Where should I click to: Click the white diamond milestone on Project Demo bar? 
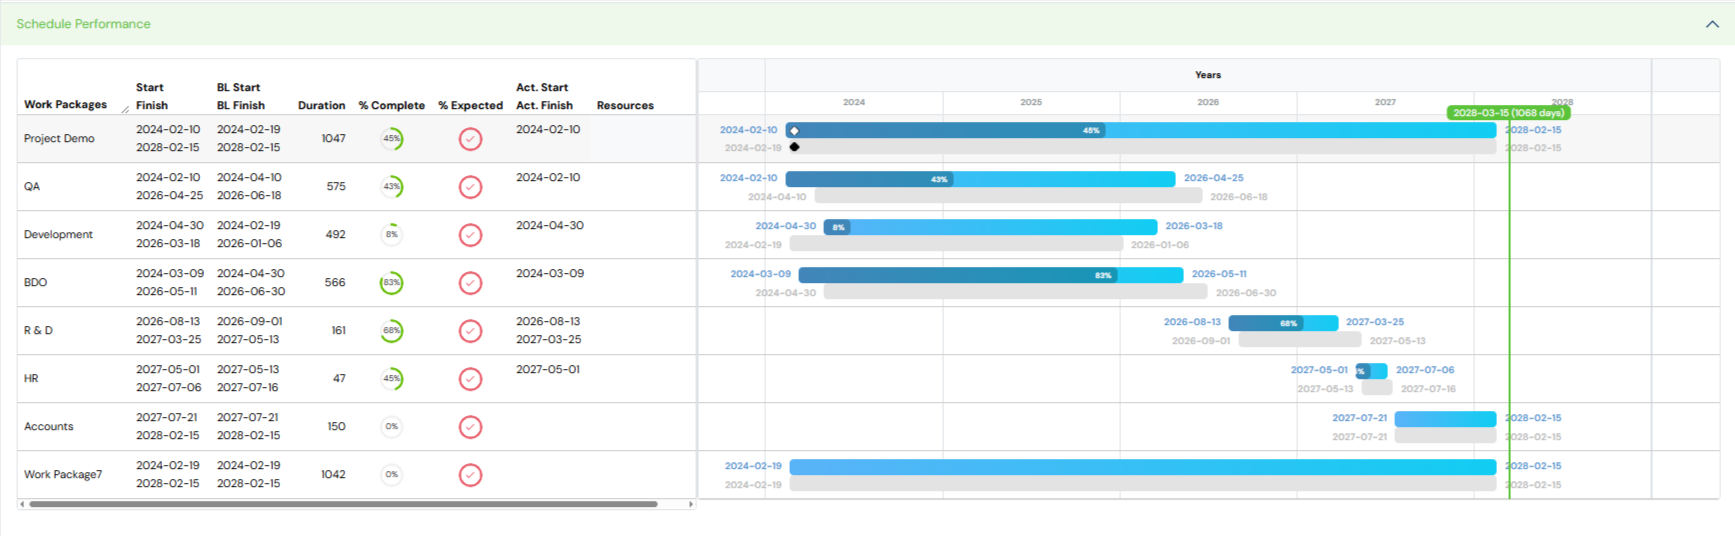pos(794,131)
